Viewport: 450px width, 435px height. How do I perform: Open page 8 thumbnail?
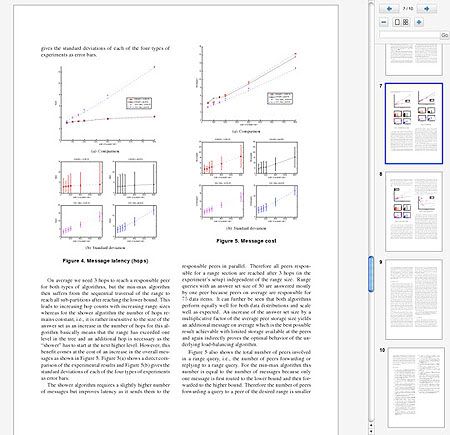(x=414, y=212)
